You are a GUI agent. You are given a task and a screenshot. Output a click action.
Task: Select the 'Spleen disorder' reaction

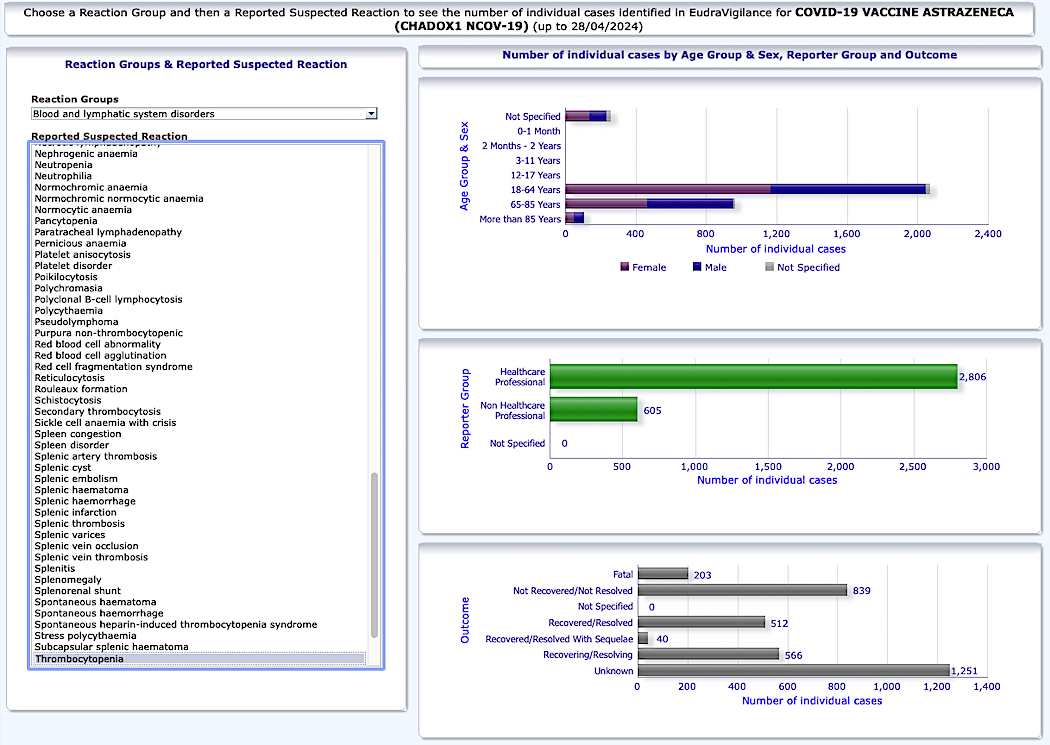coord(72,445)
